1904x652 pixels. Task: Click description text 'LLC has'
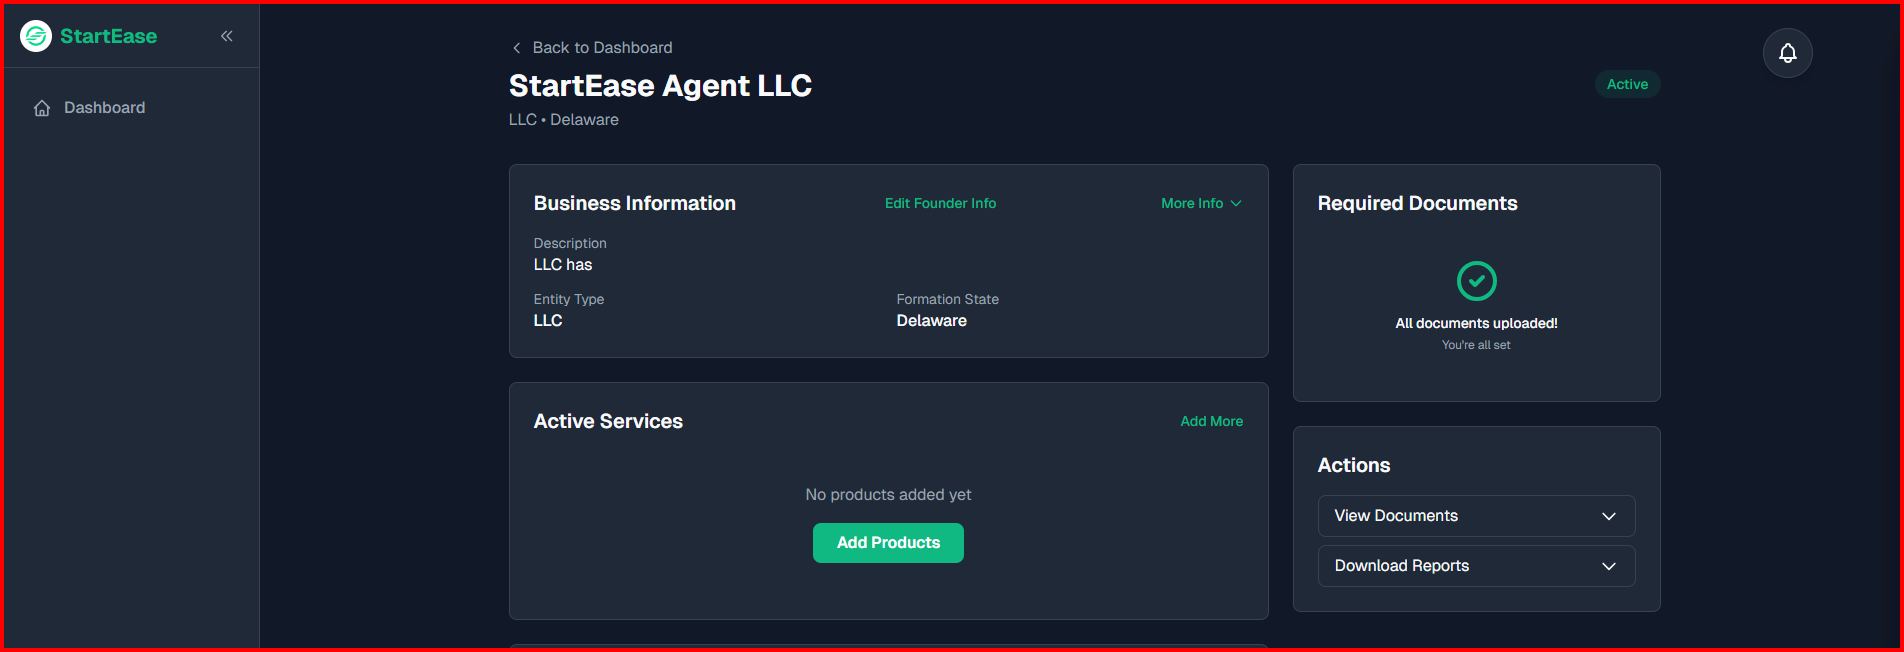coord(563,265)
